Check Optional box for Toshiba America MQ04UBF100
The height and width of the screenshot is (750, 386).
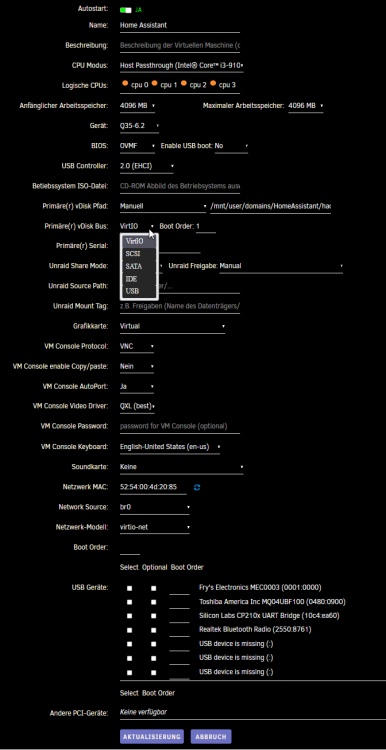coord(154,602)
